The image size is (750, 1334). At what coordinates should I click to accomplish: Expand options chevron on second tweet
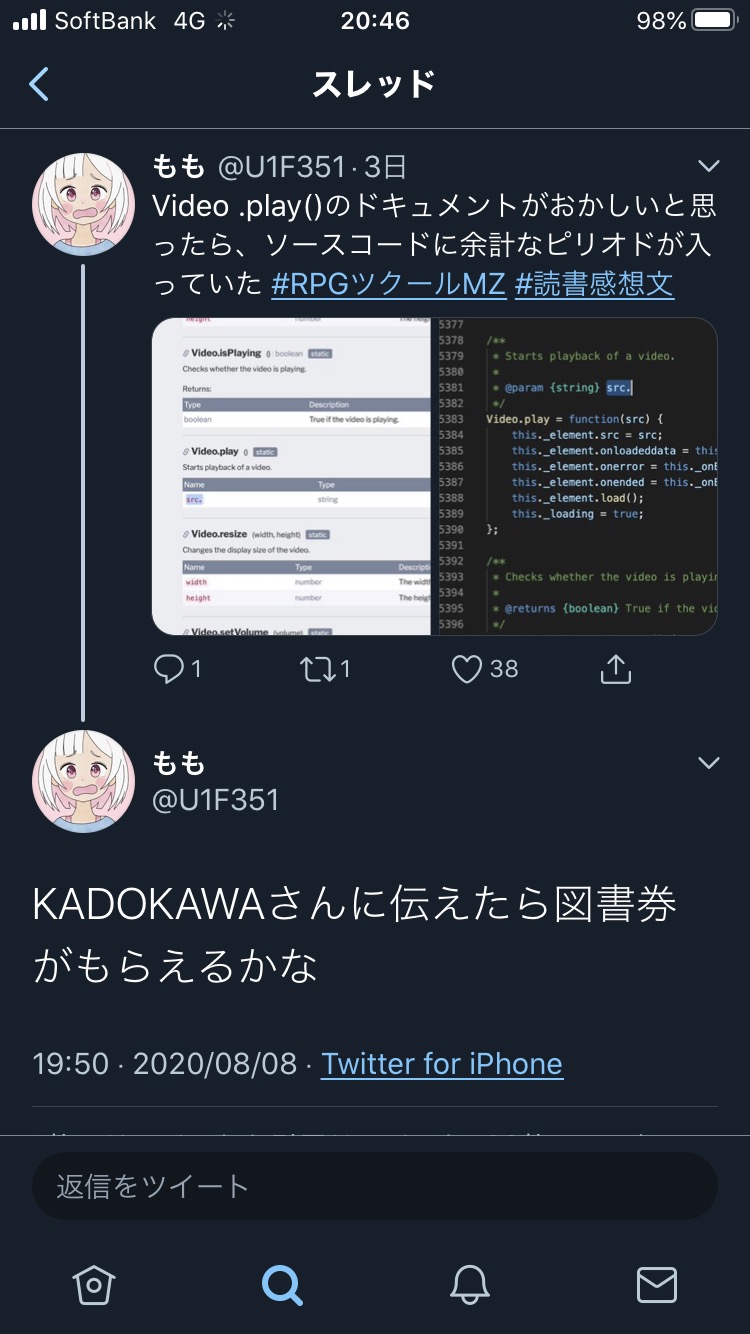pos(708,763)
